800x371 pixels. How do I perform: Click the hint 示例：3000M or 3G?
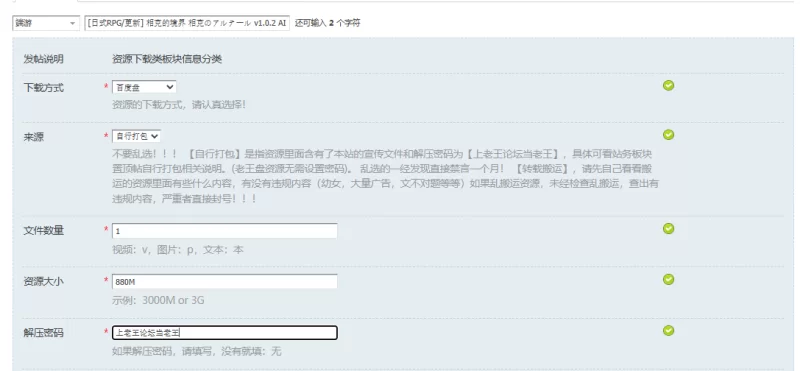158,300
